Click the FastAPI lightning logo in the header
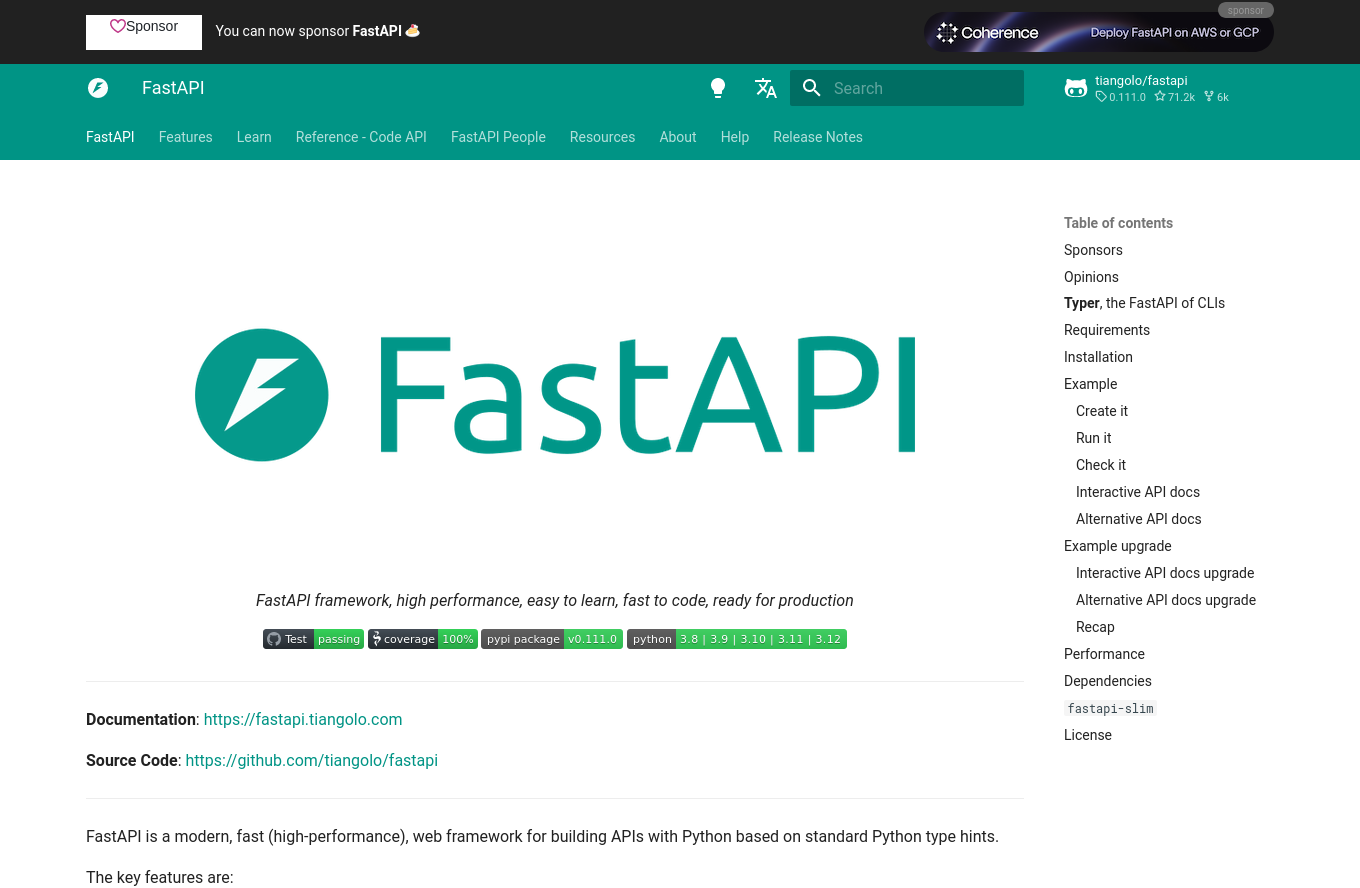This screenshot has height=888, width=1360. [x=98, y=88]
